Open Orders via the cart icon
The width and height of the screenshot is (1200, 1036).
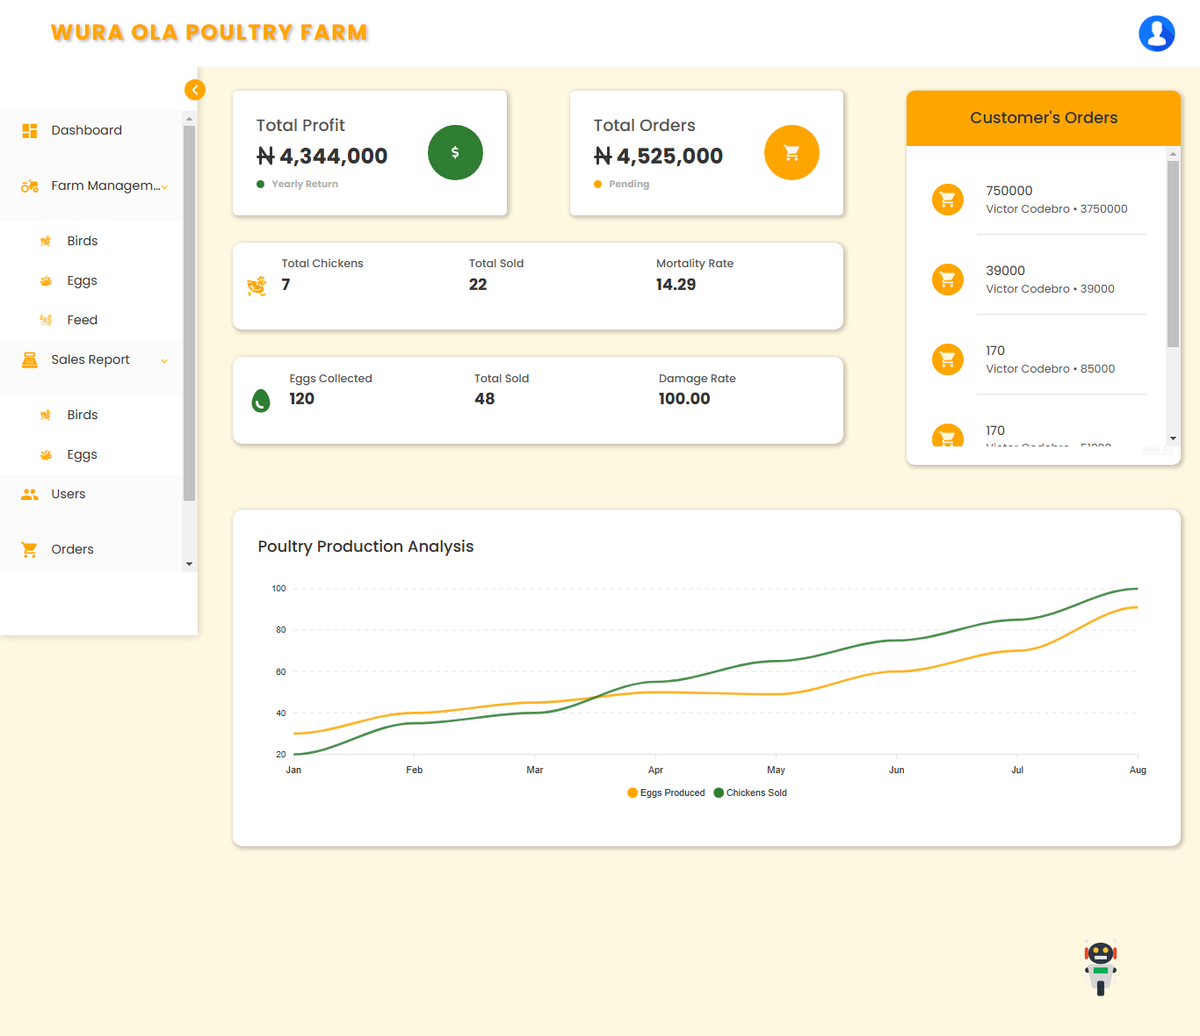click(x=28, y=549)
